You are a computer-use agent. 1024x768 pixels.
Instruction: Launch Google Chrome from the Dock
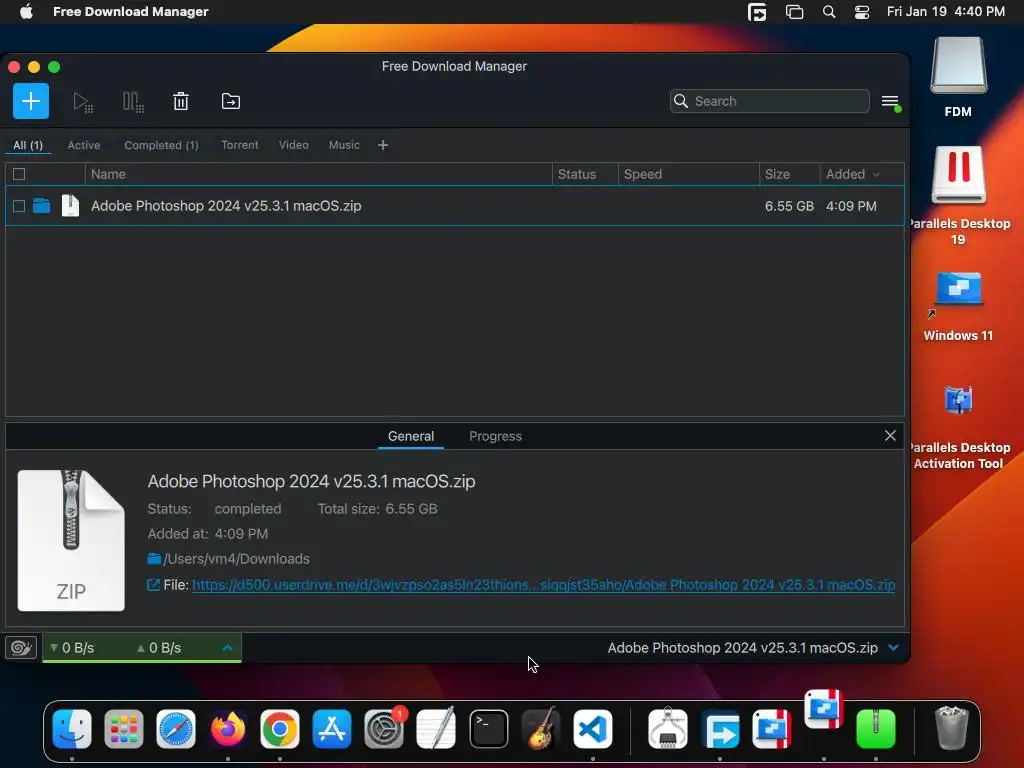coord(280,729)
